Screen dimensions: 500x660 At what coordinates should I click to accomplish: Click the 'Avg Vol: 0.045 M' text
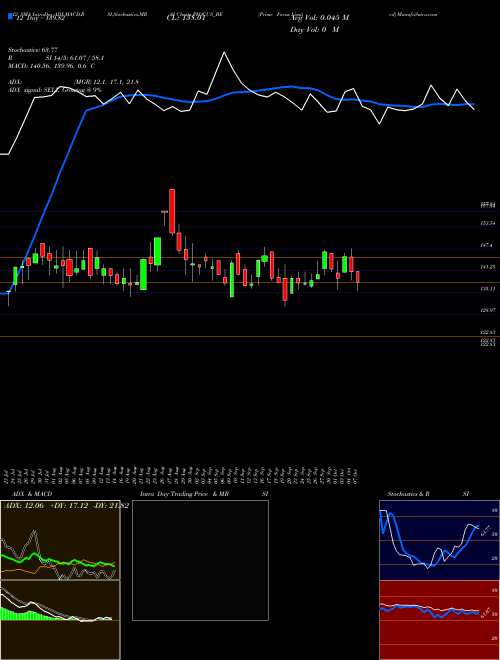click(319, 18)
